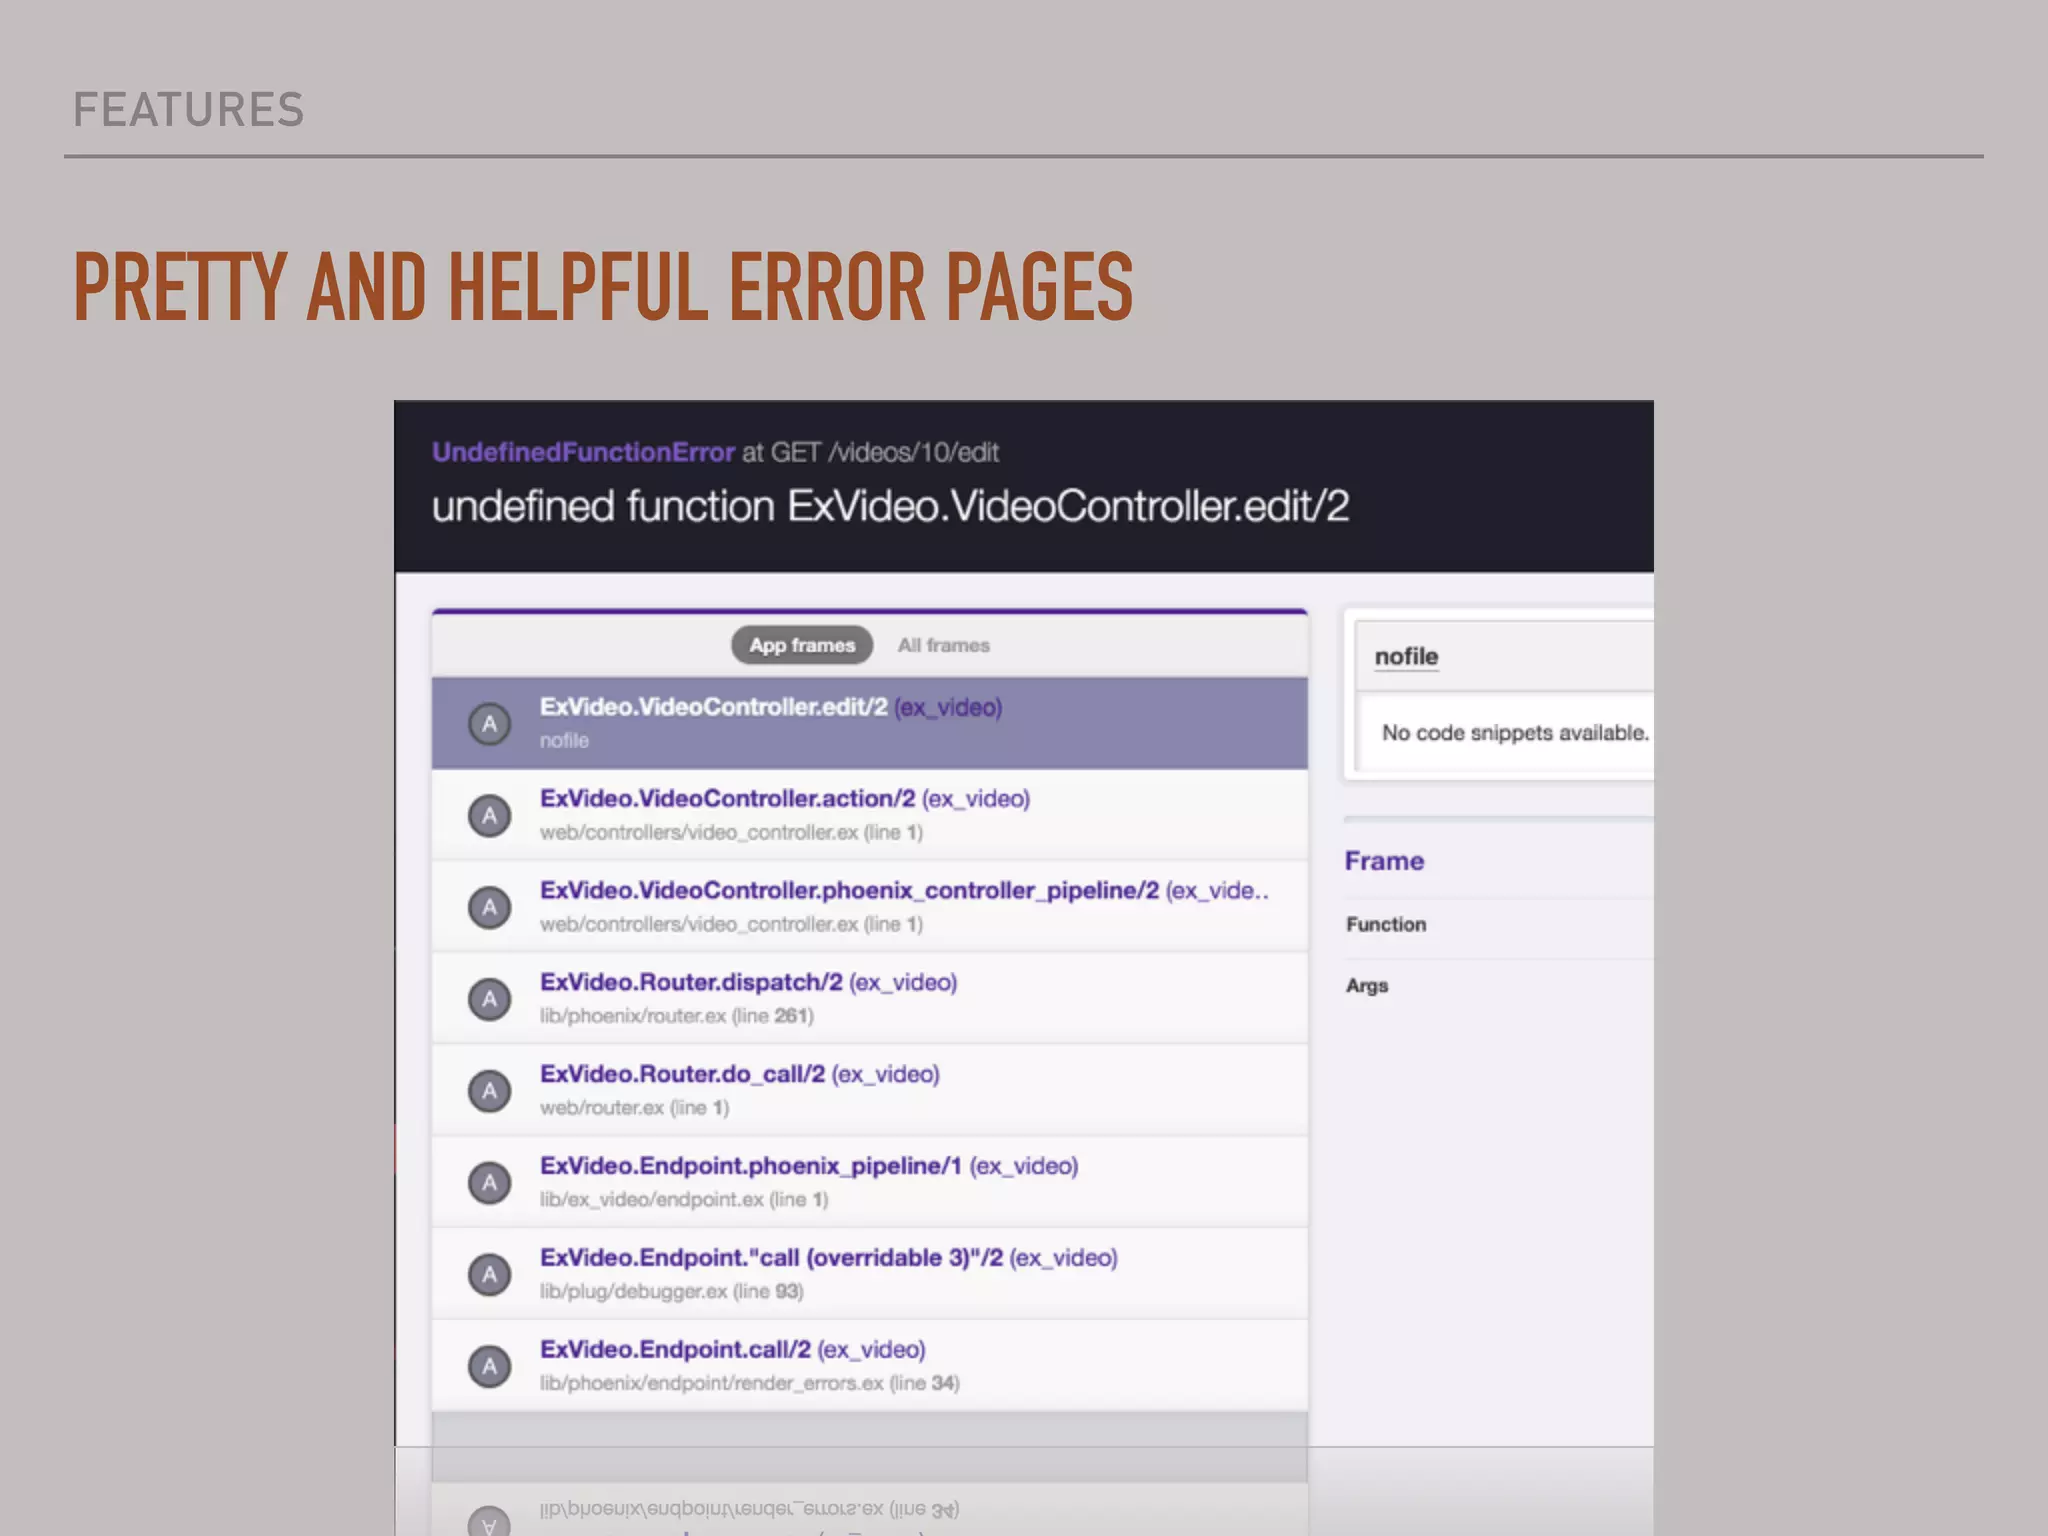Screen dimensions: 2048x1536
Task: Click the A icon beside call (overridable 3) frame
Action: click(x=490, y=1274)
